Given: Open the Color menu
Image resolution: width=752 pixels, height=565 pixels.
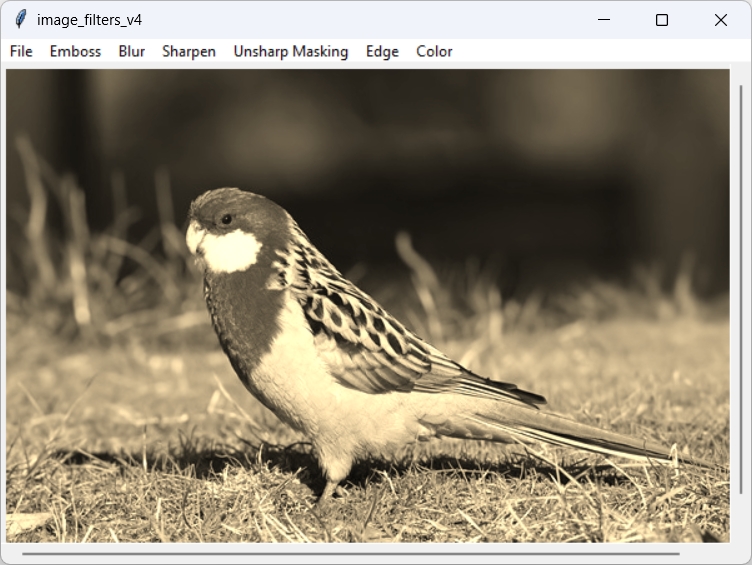Looking at the screenshot, I should 434,51.
